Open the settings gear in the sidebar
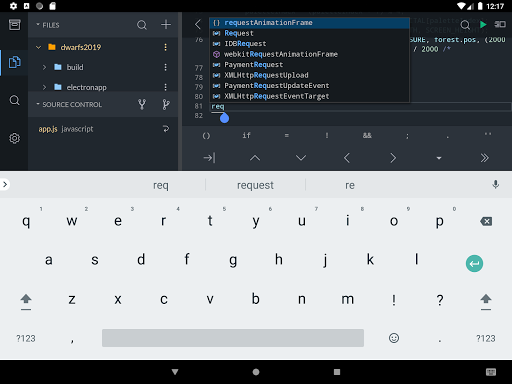Viewport: 512px width, 384px height. tap(14, 138)
